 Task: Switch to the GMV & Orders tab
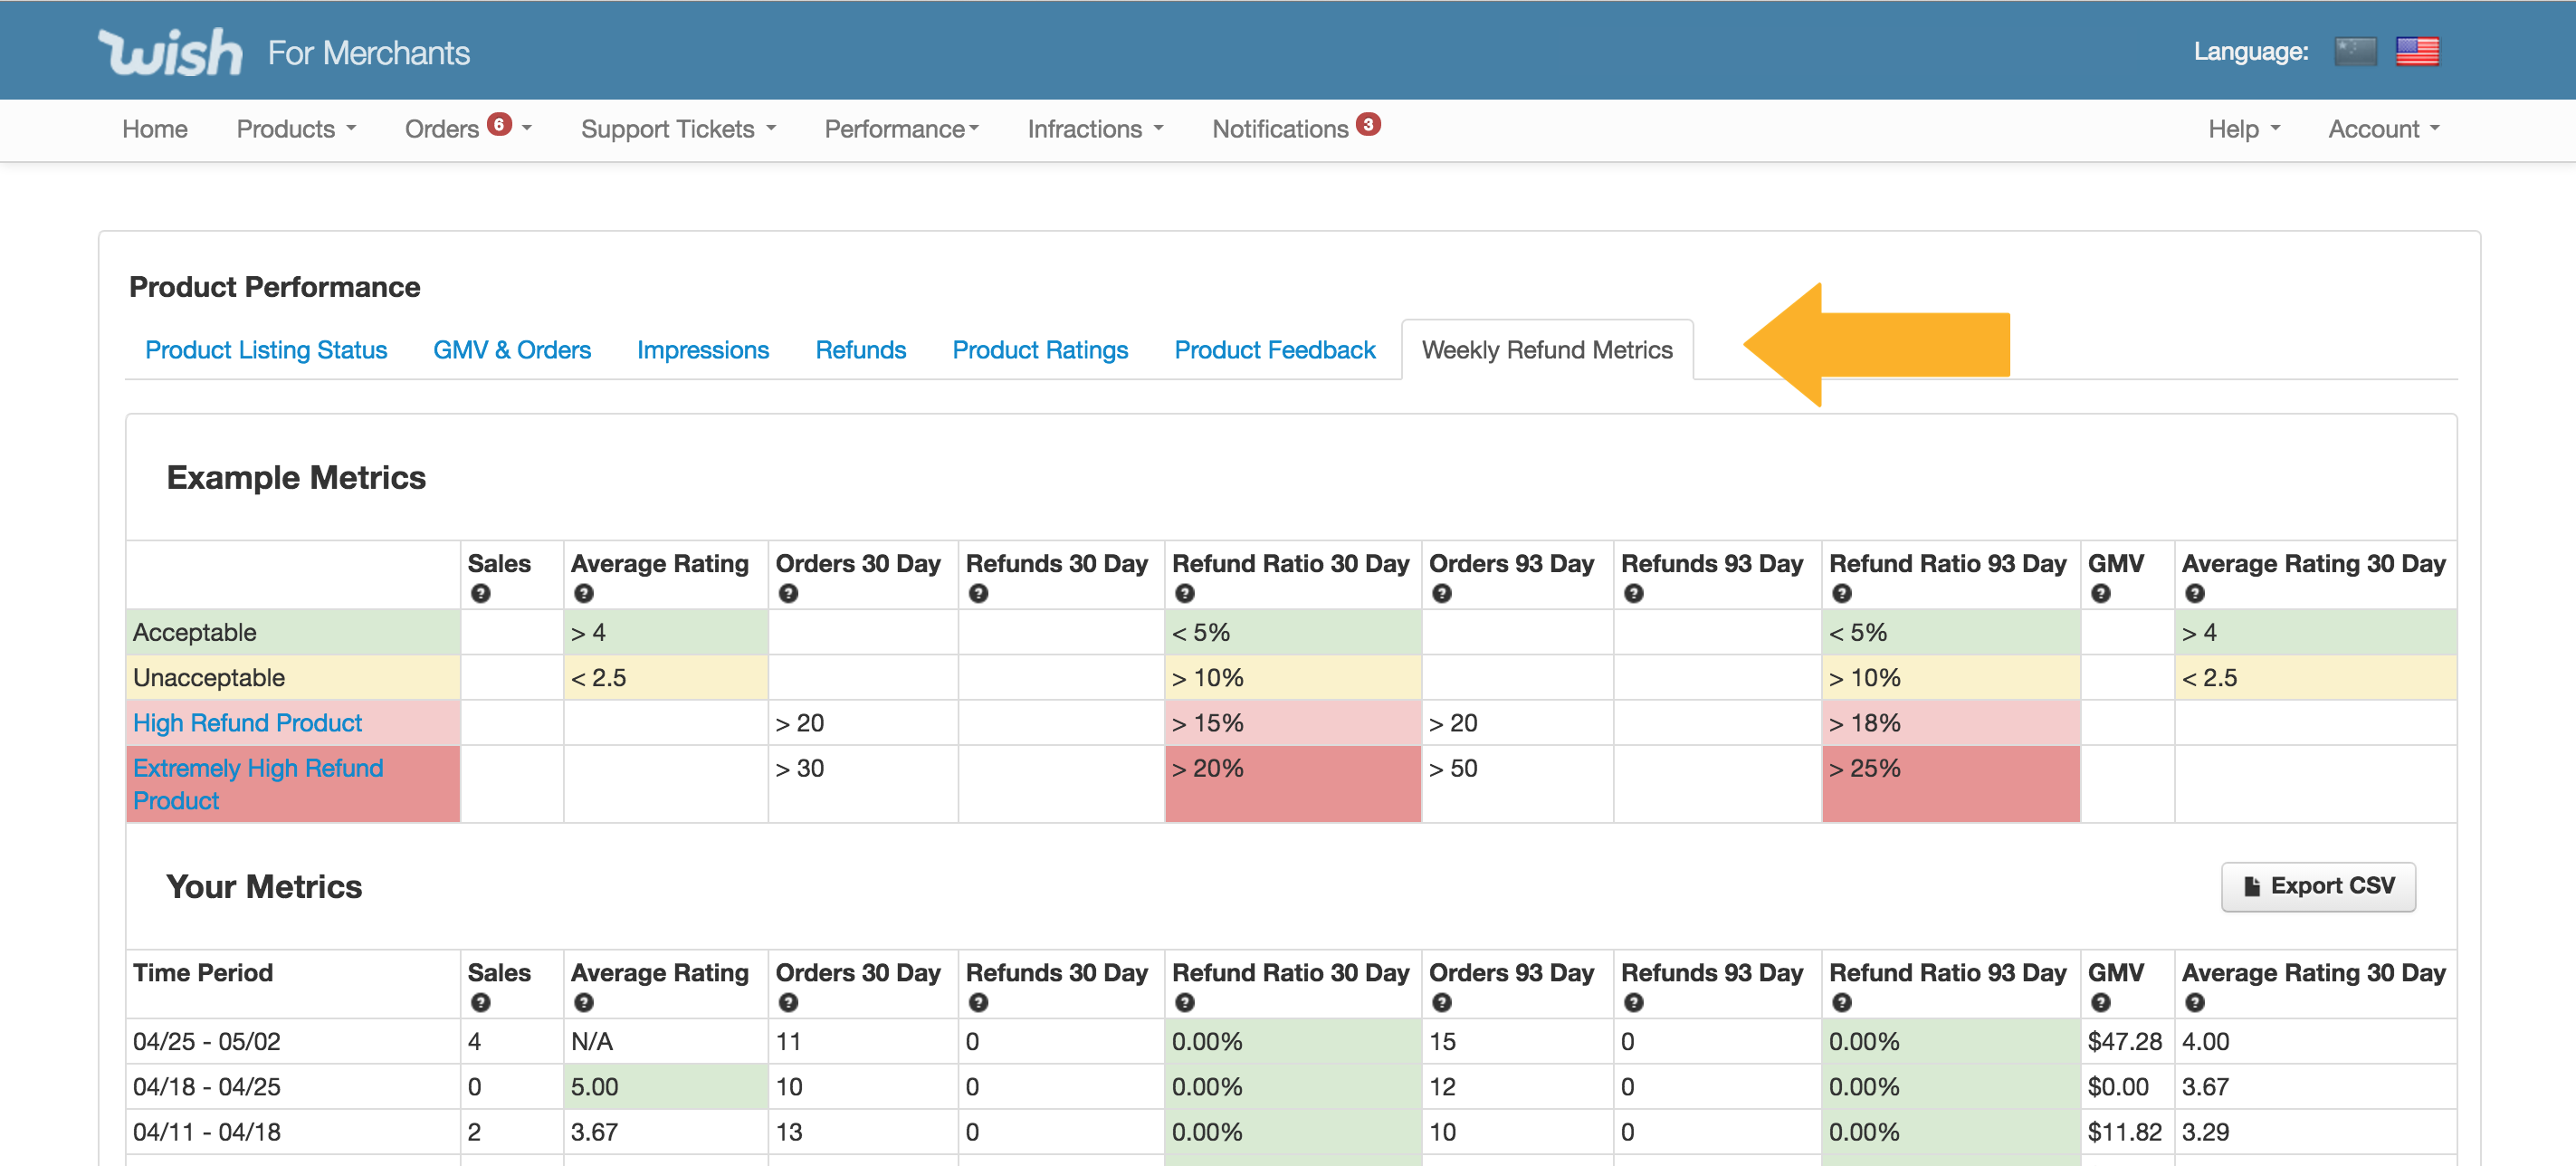pos(511,350)
